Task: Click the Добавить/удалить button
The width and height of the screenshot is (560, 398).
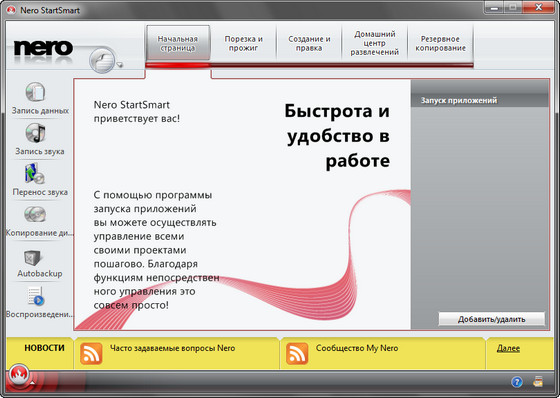Action: (x=492, y=319)
